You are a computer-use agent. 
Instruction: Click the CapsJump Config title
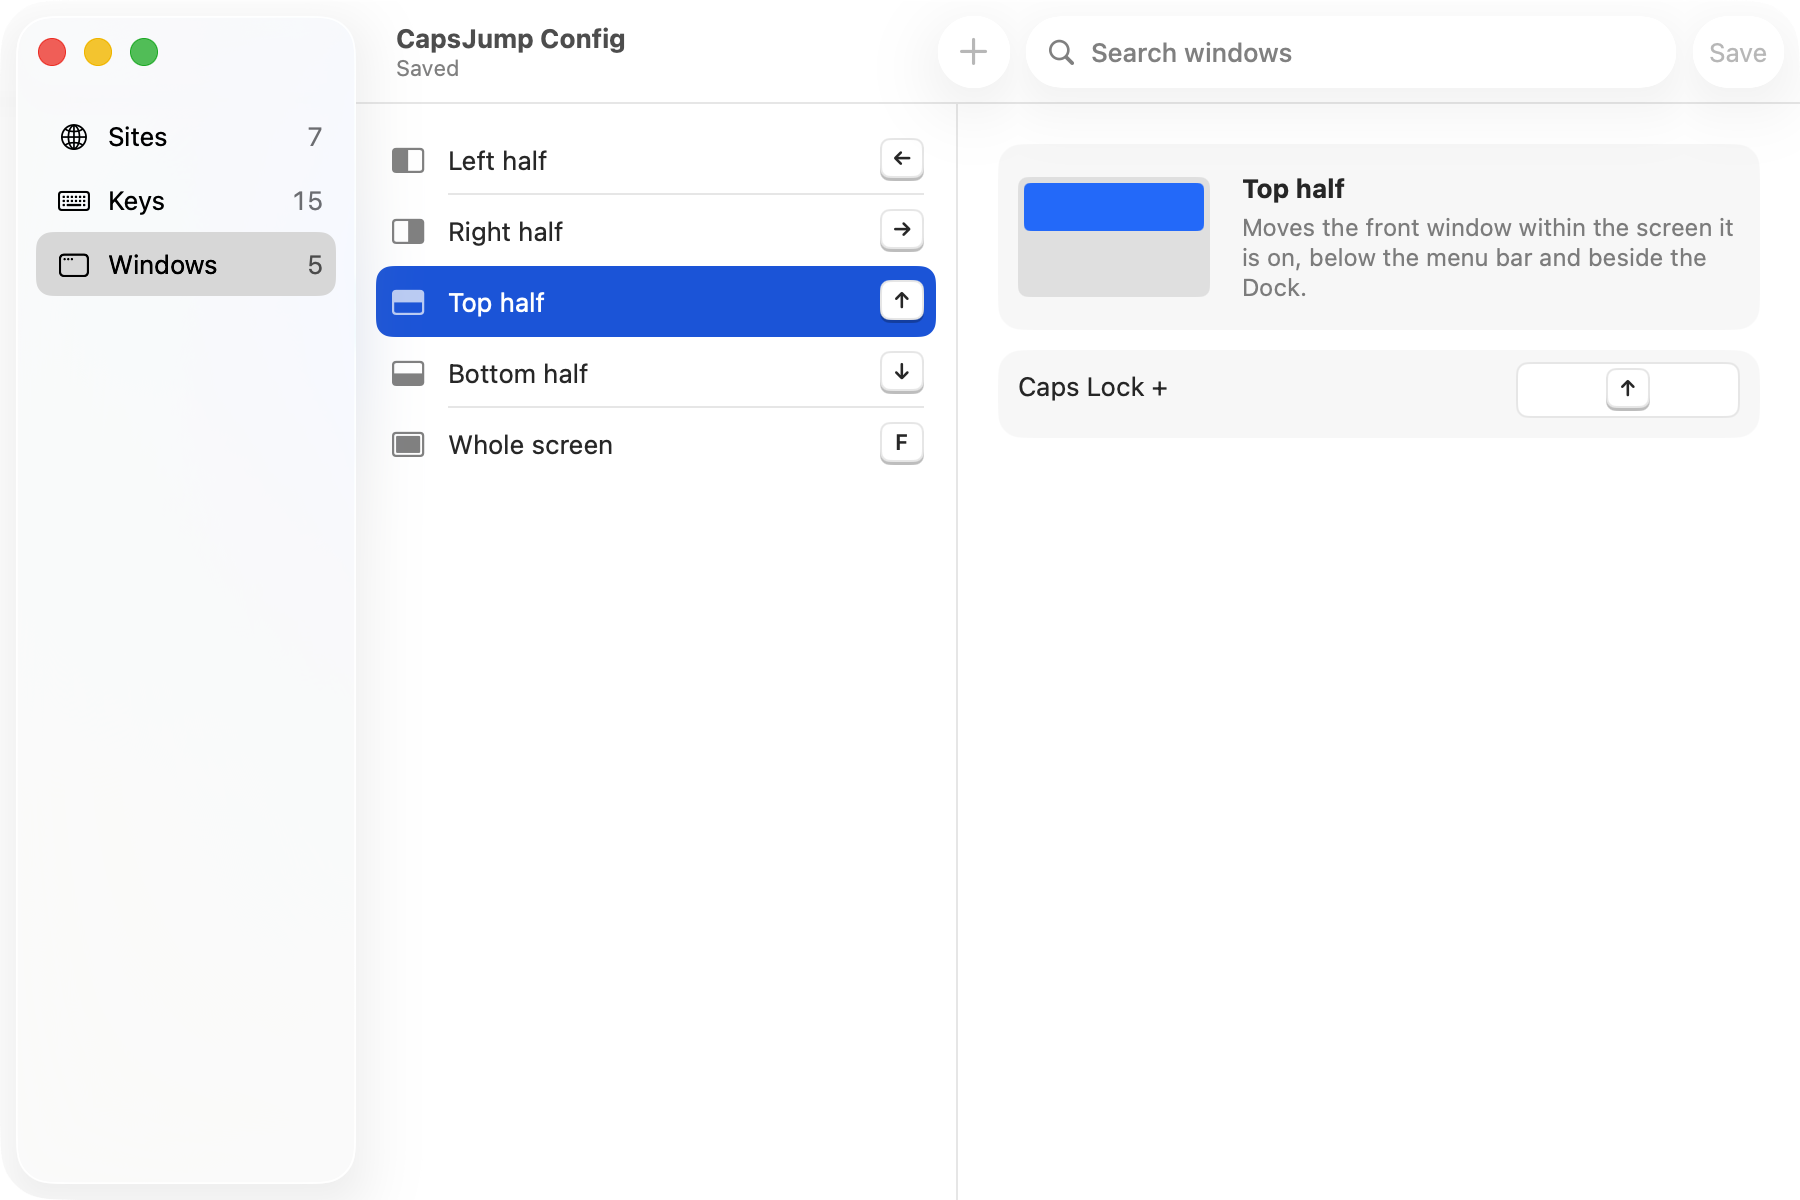[510, 39]
